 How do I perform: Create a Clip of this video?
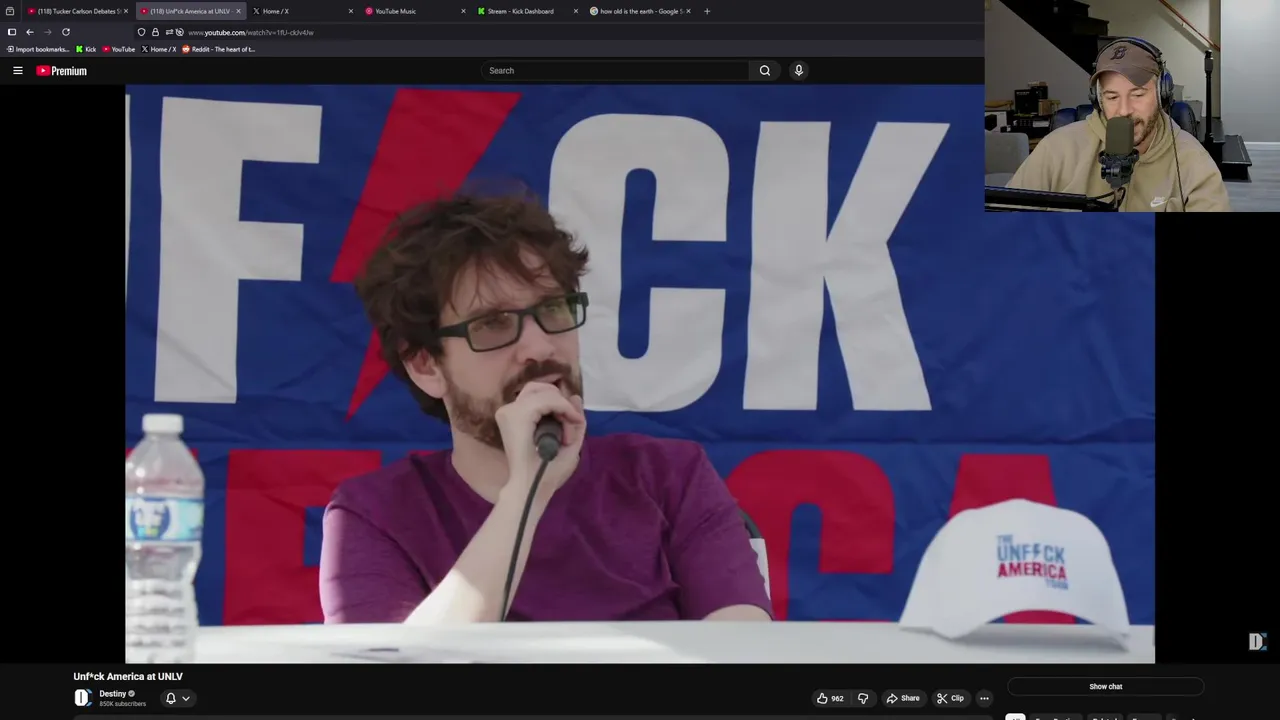pyautogui.click(x=950, y=698)
